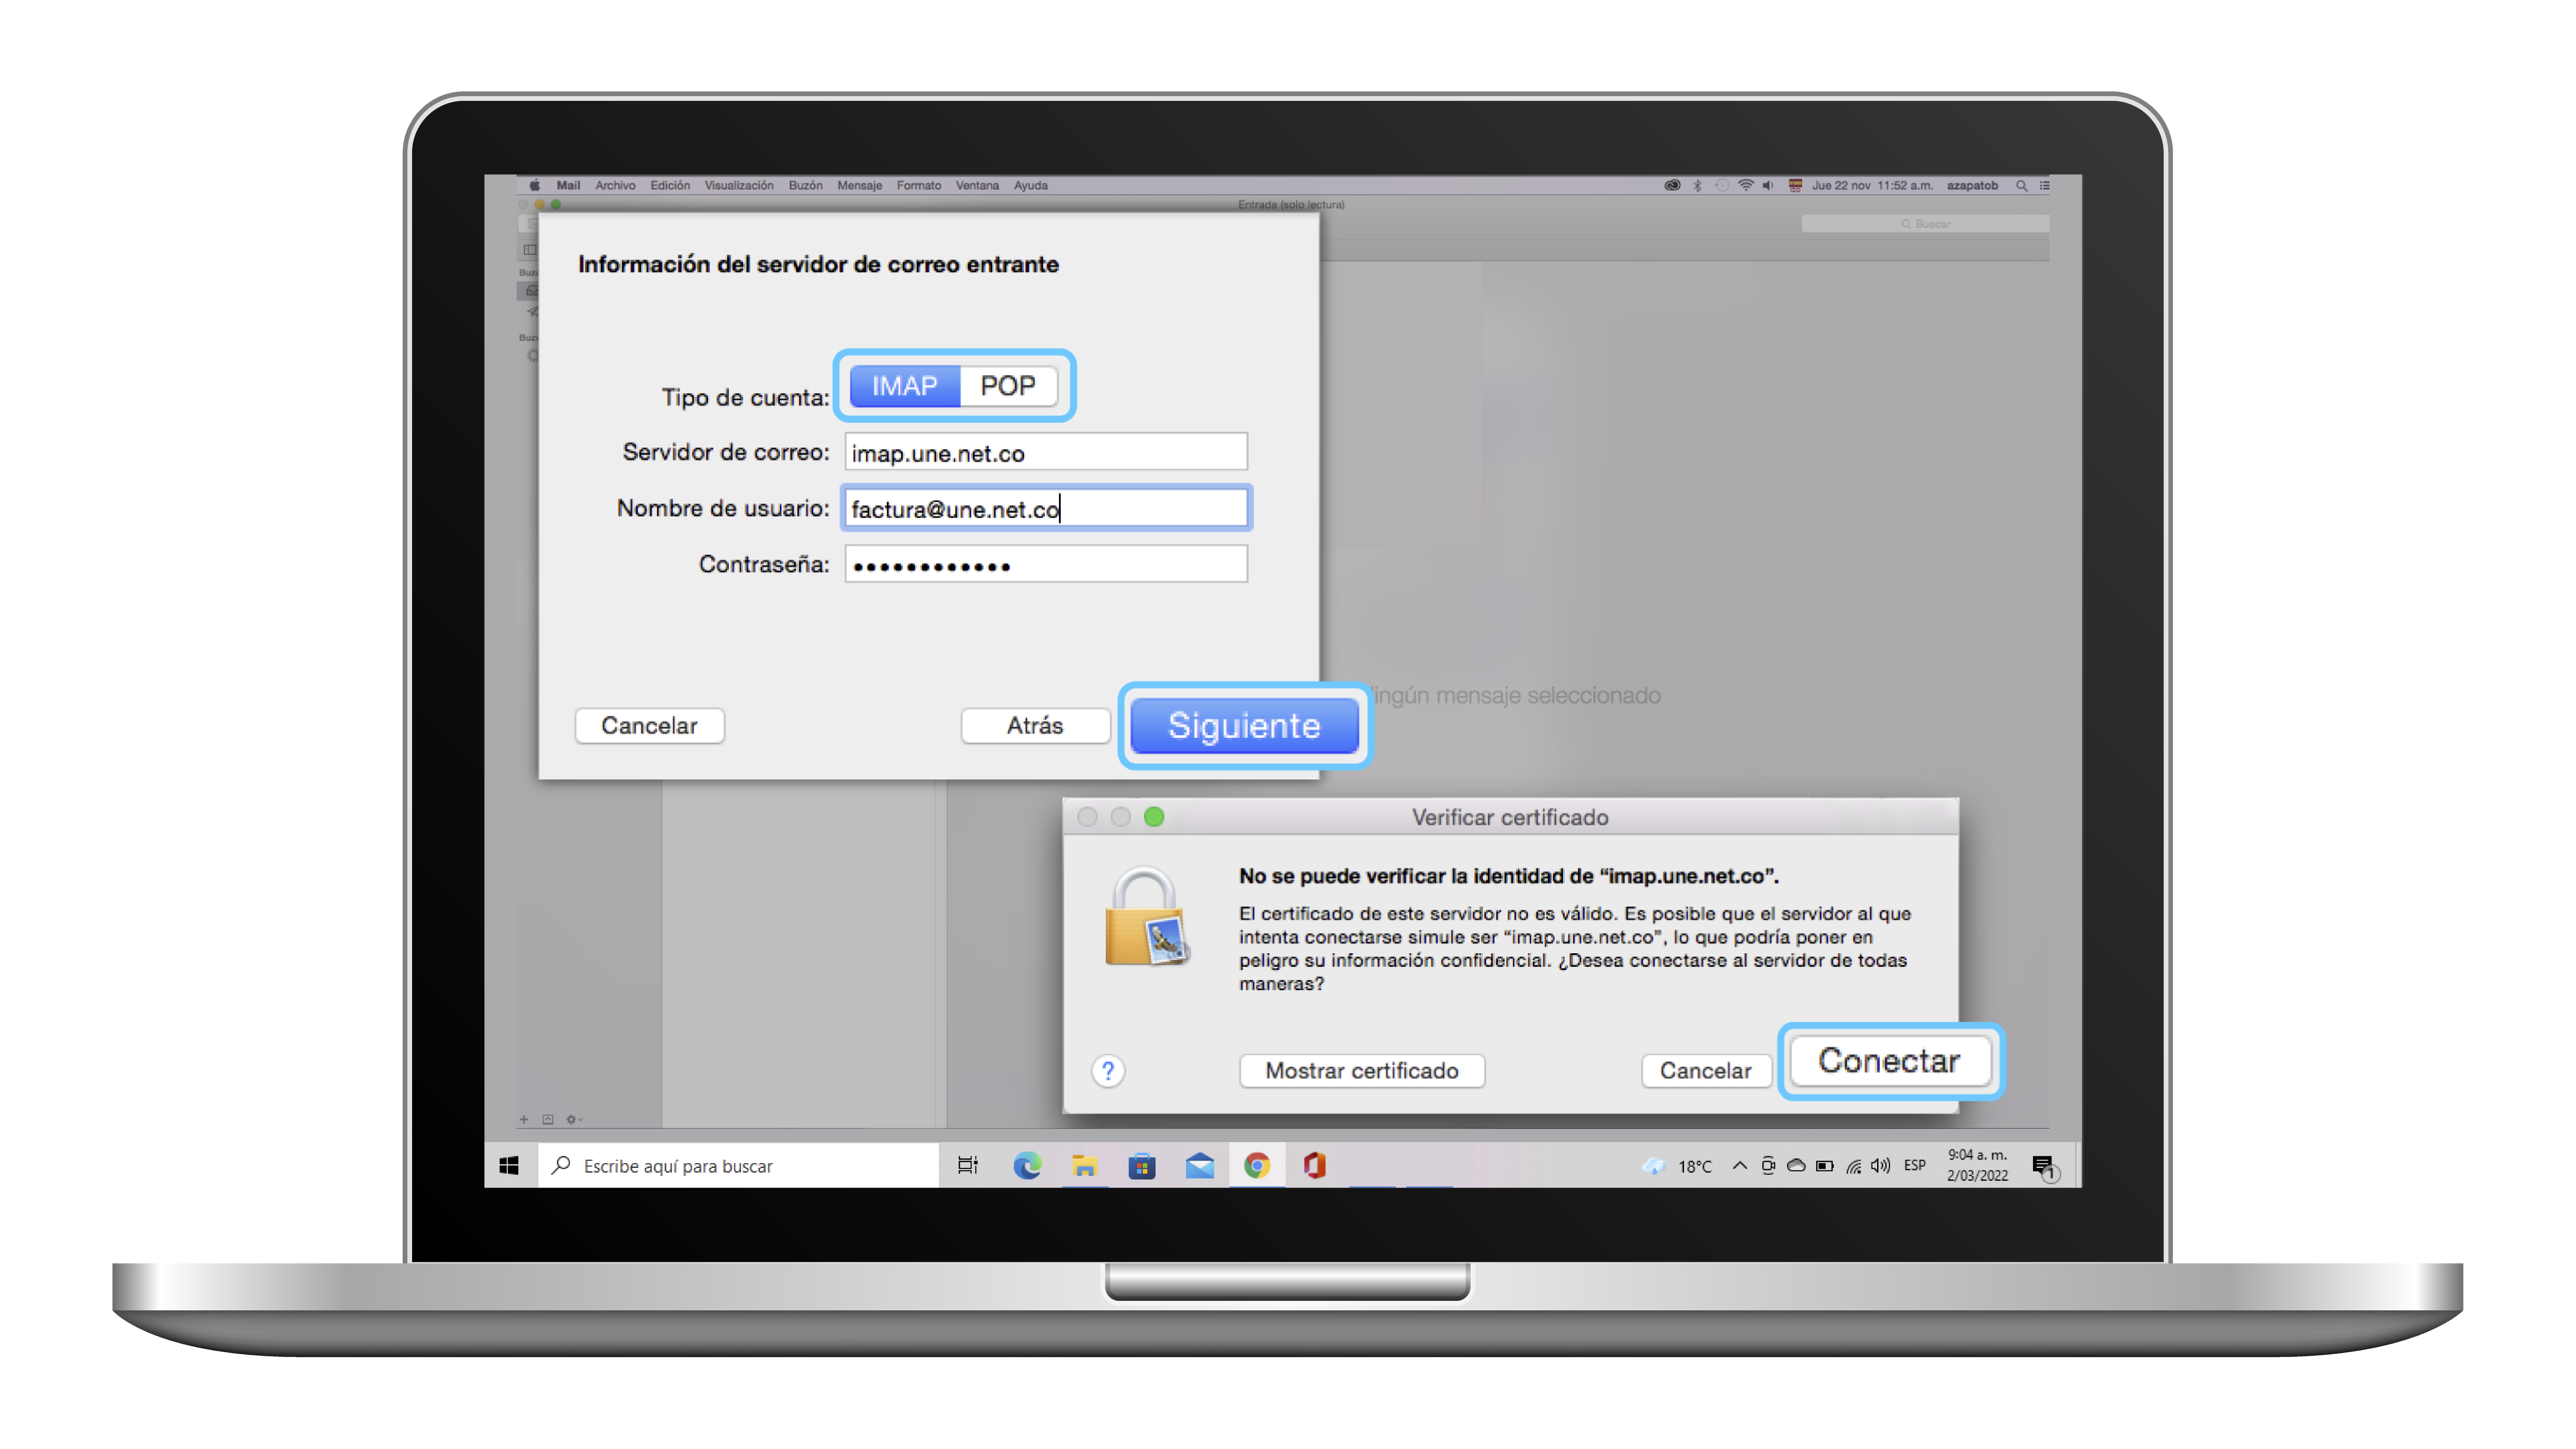Click the 18°C weather widget
The width and height of the screenshot is (2576, 1449).
[1677, 1166]
